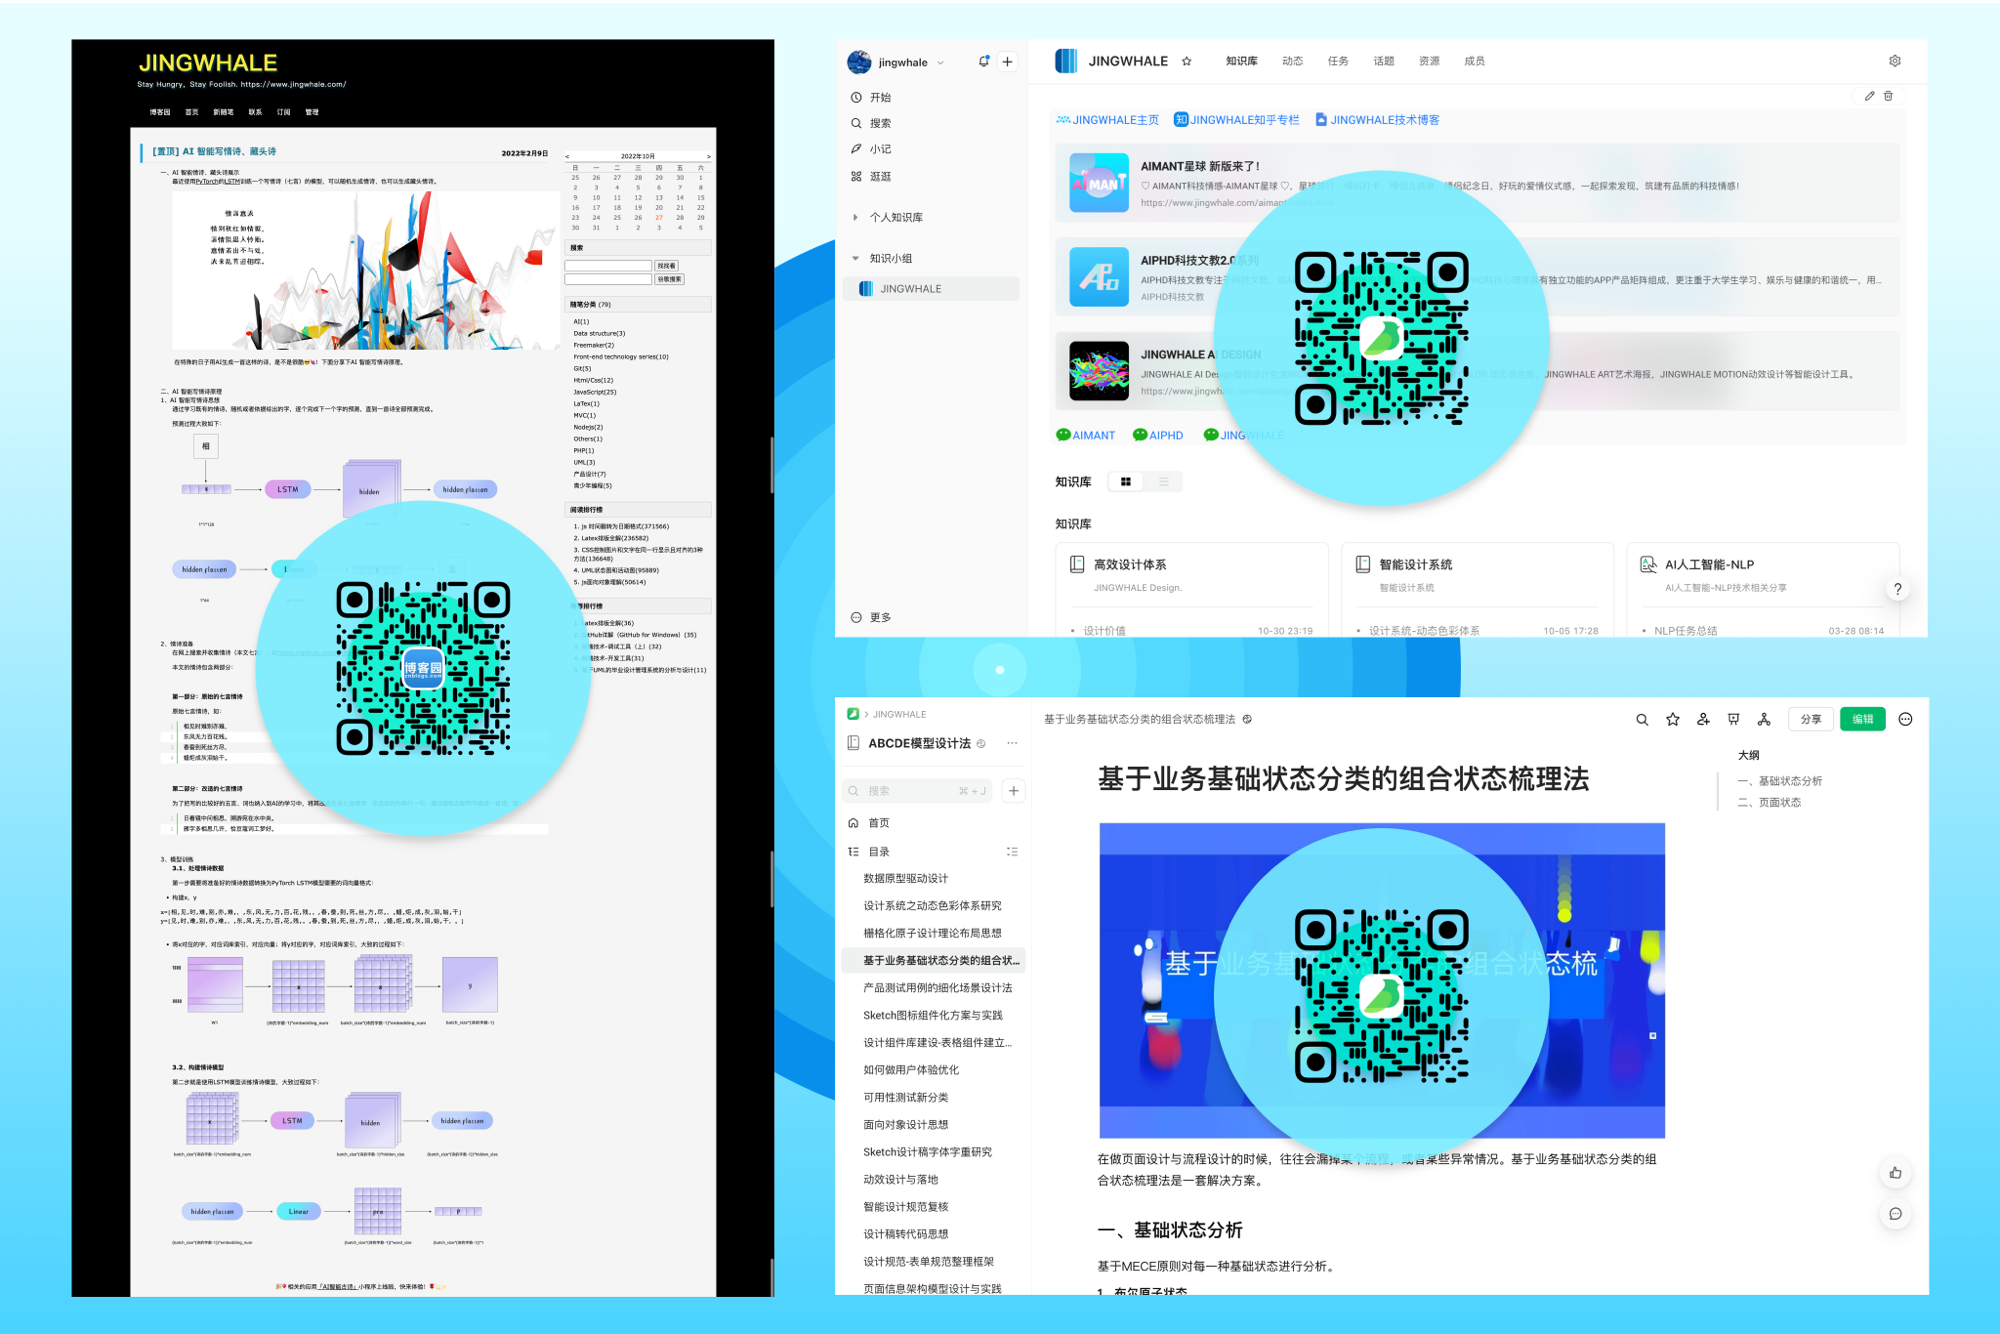Open the jingwhale account dropdown

click(x=940, y=63)
